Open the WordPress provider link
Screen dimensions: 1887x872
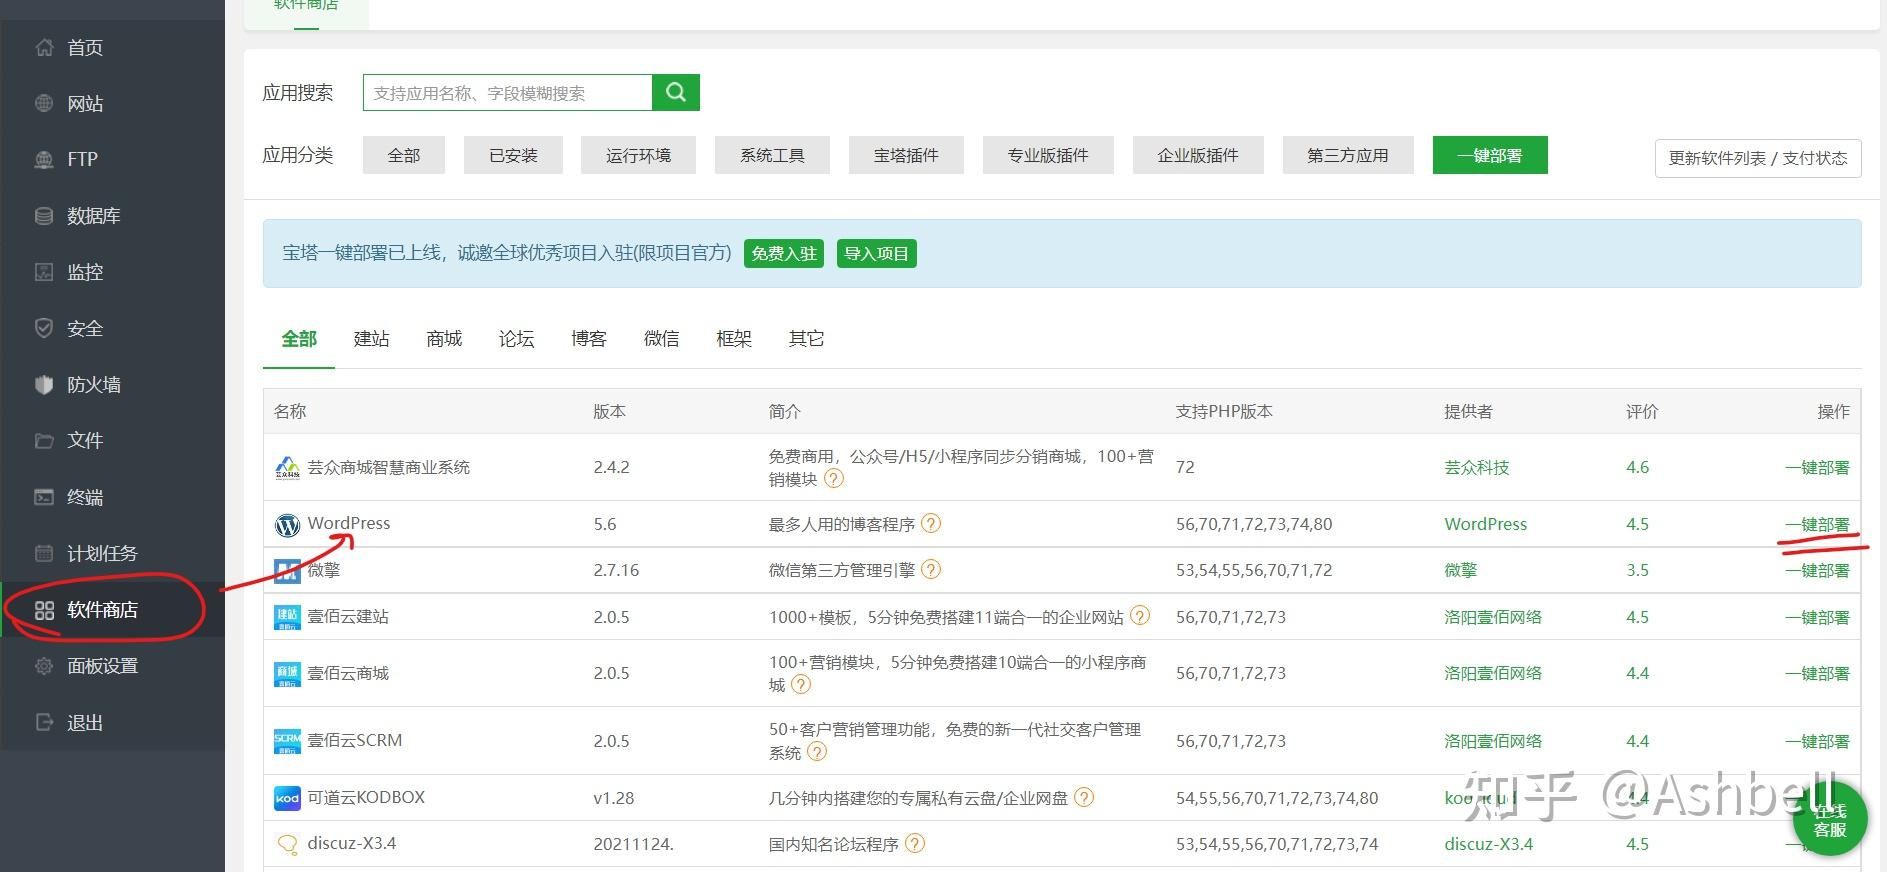pos(1485,524)
